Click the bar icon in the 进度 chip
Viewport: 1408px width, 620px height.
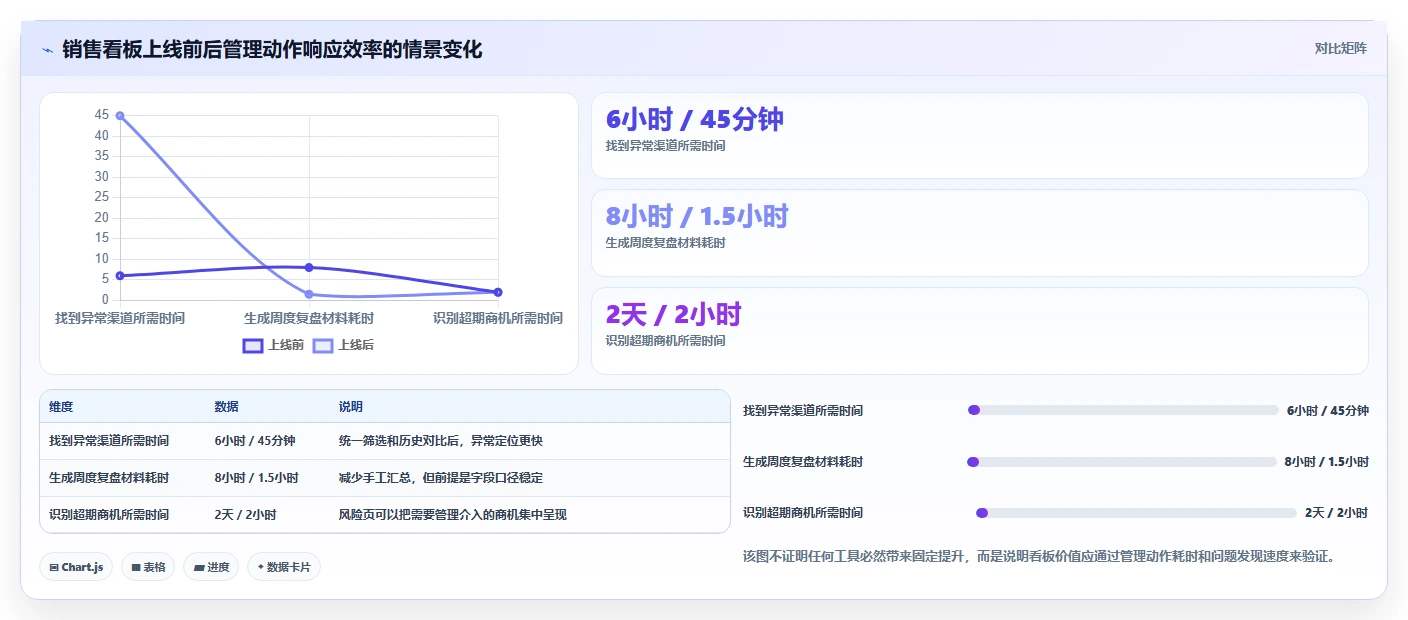tap(199, 567)
